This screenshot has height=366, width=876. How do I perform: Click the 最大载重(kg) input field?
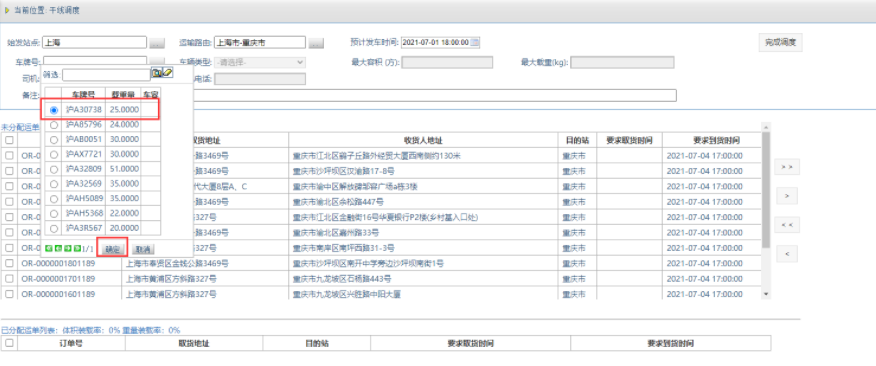point(622,62)
